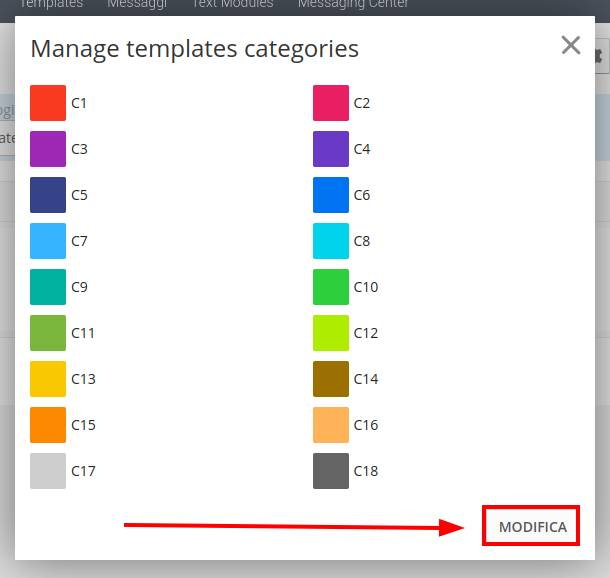The image size is (610, 578).
Task: Select the lime C12 color swatch
Action: pos(331,333)
